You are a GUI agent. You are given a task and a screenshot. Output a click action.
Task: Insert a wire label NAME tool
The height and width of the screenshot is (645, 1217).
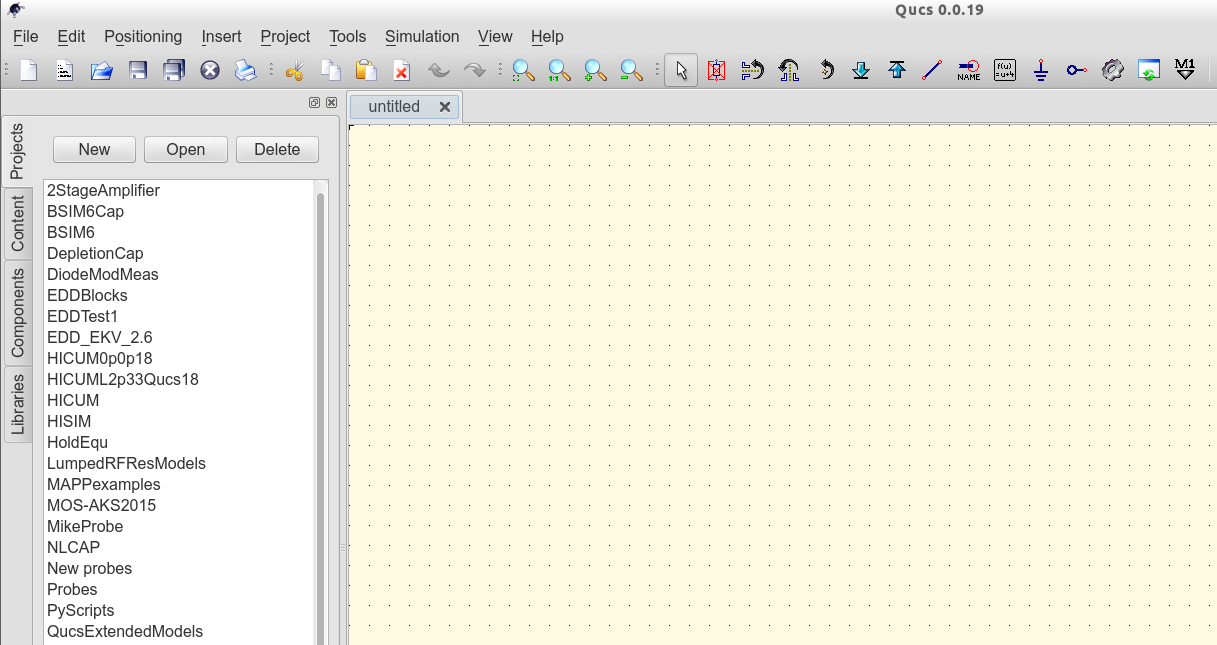pyautogui.click(x=968, y=70)
